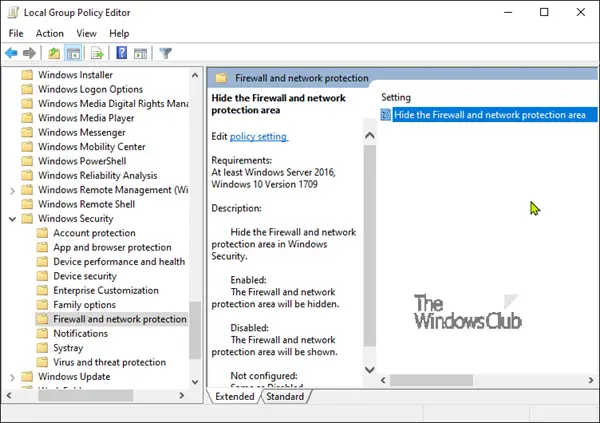Click the Local Group Policy Editor title icon
600x423 pixels.
click(13, 12)
